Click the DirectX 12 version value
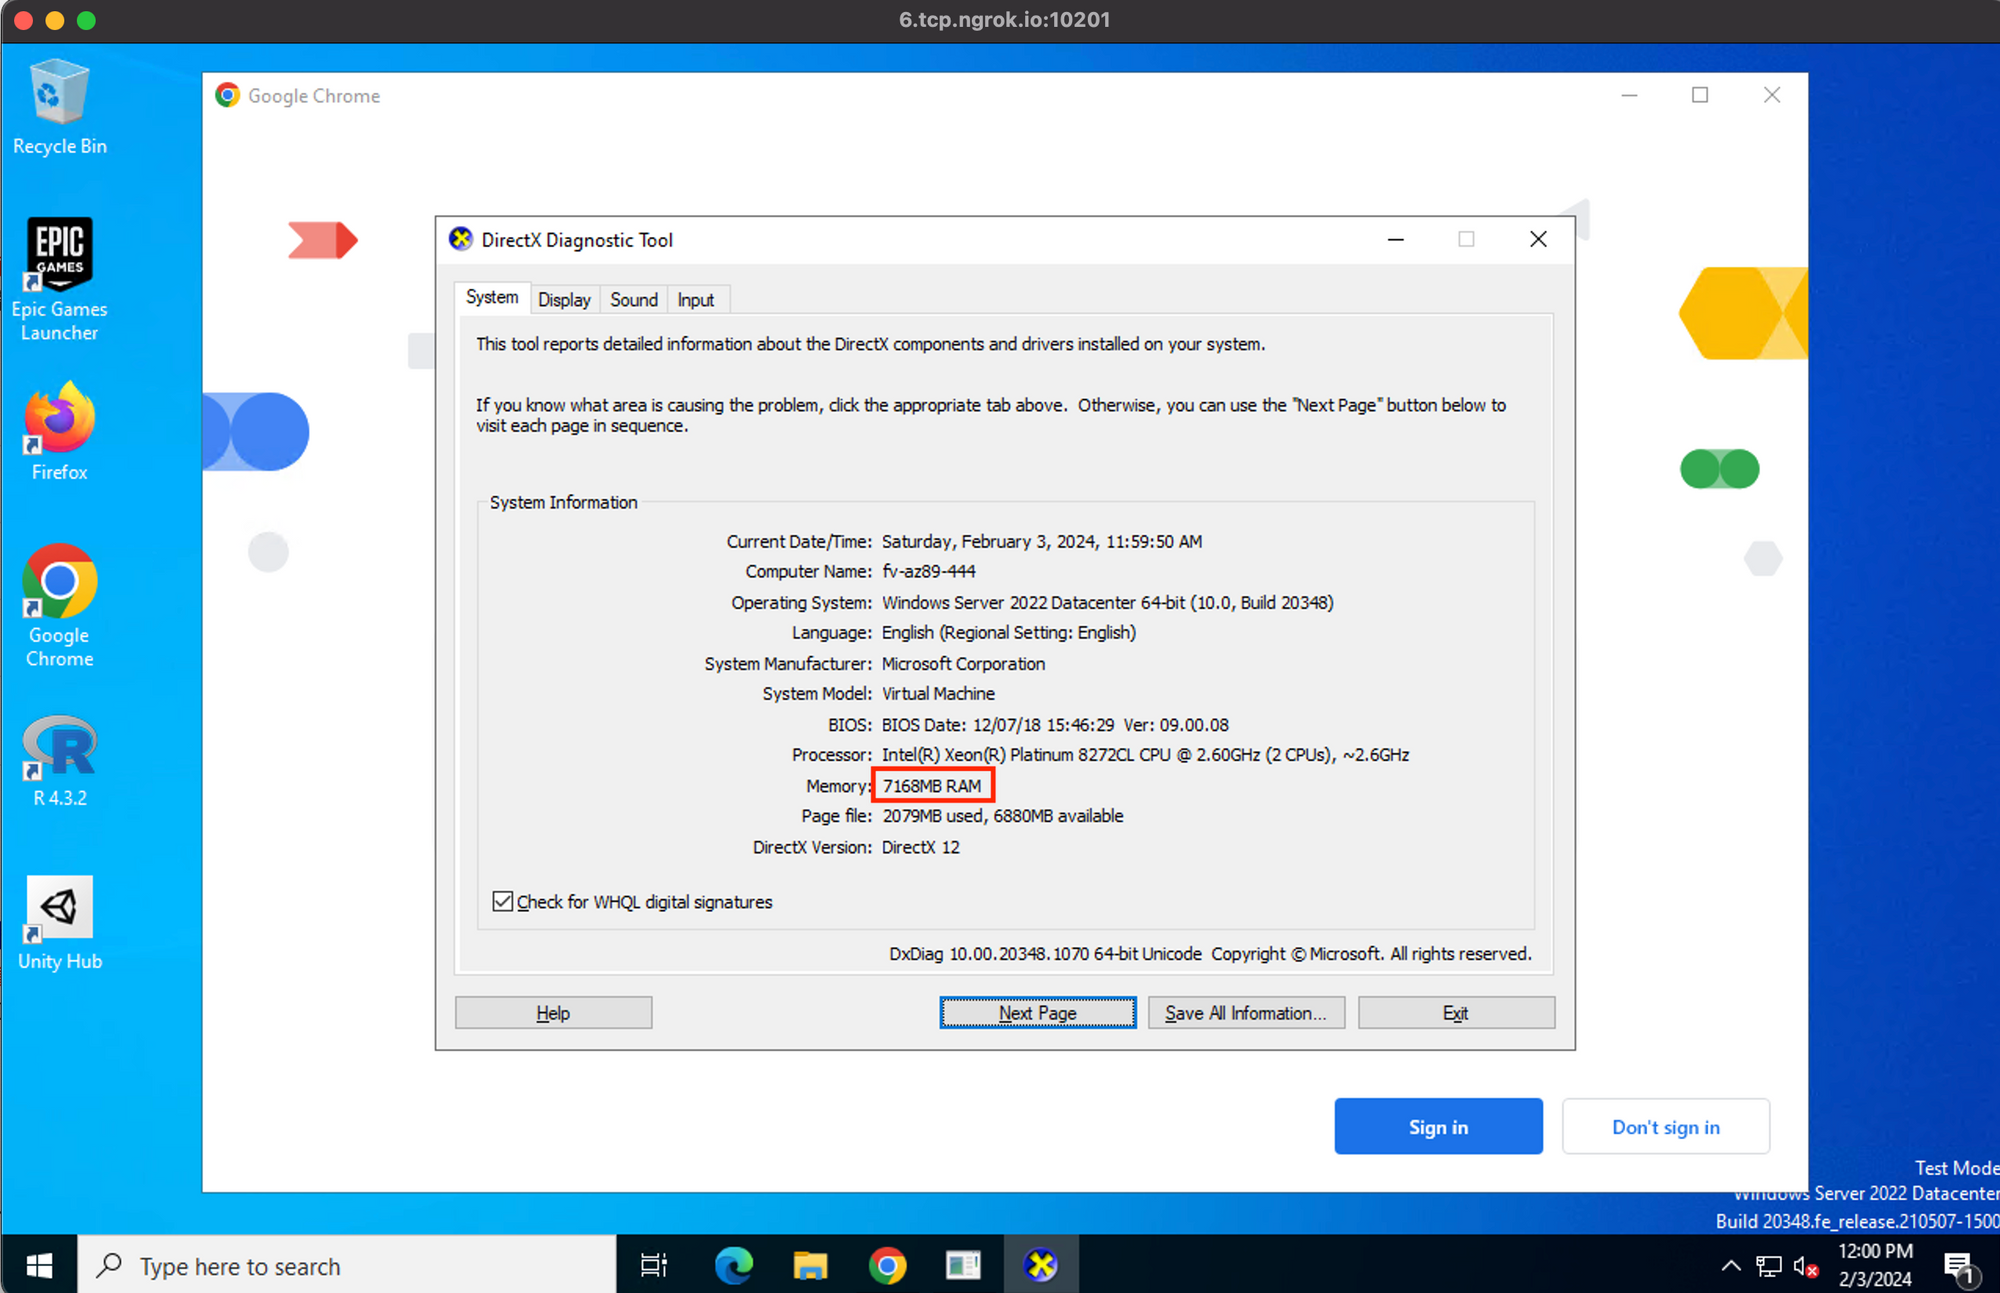The width and height of the screenshot is (2000, 1293). (921, 847)
